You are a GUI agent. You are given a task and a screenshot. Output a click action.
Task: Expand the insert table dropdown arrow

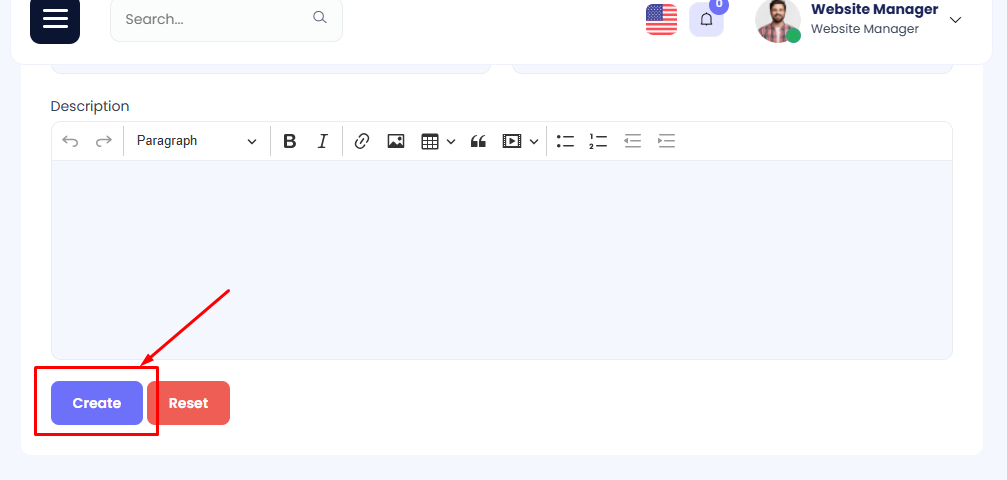451,142
